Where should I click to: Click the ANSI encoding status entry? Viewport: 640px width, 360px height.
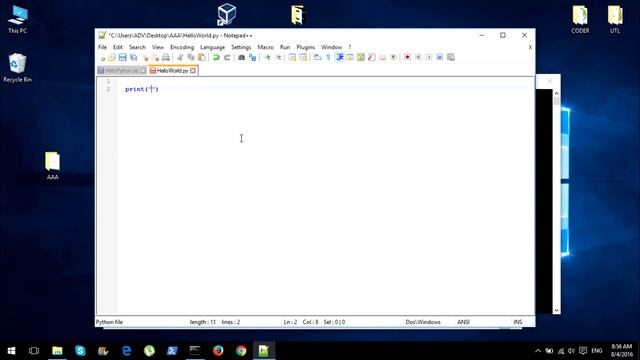click(463, 322)
